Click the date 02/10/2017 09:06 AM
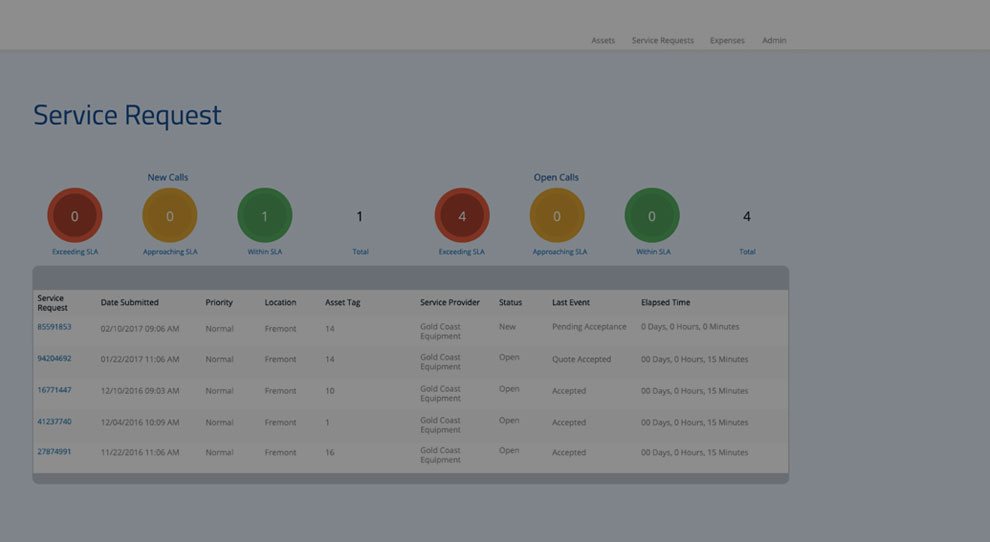This screenshot has width=990, height=542. click(140, 329)
